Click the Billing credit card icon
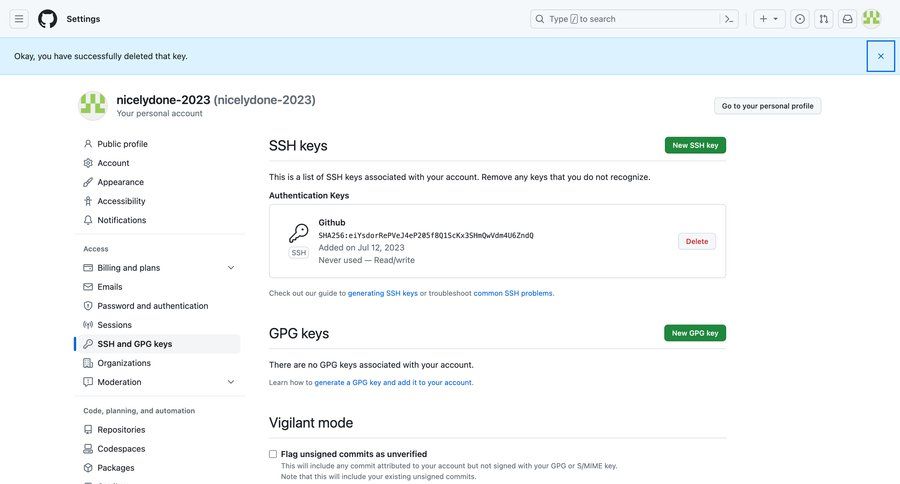This screenshot has height=484, width=900. tap(88, 268)
